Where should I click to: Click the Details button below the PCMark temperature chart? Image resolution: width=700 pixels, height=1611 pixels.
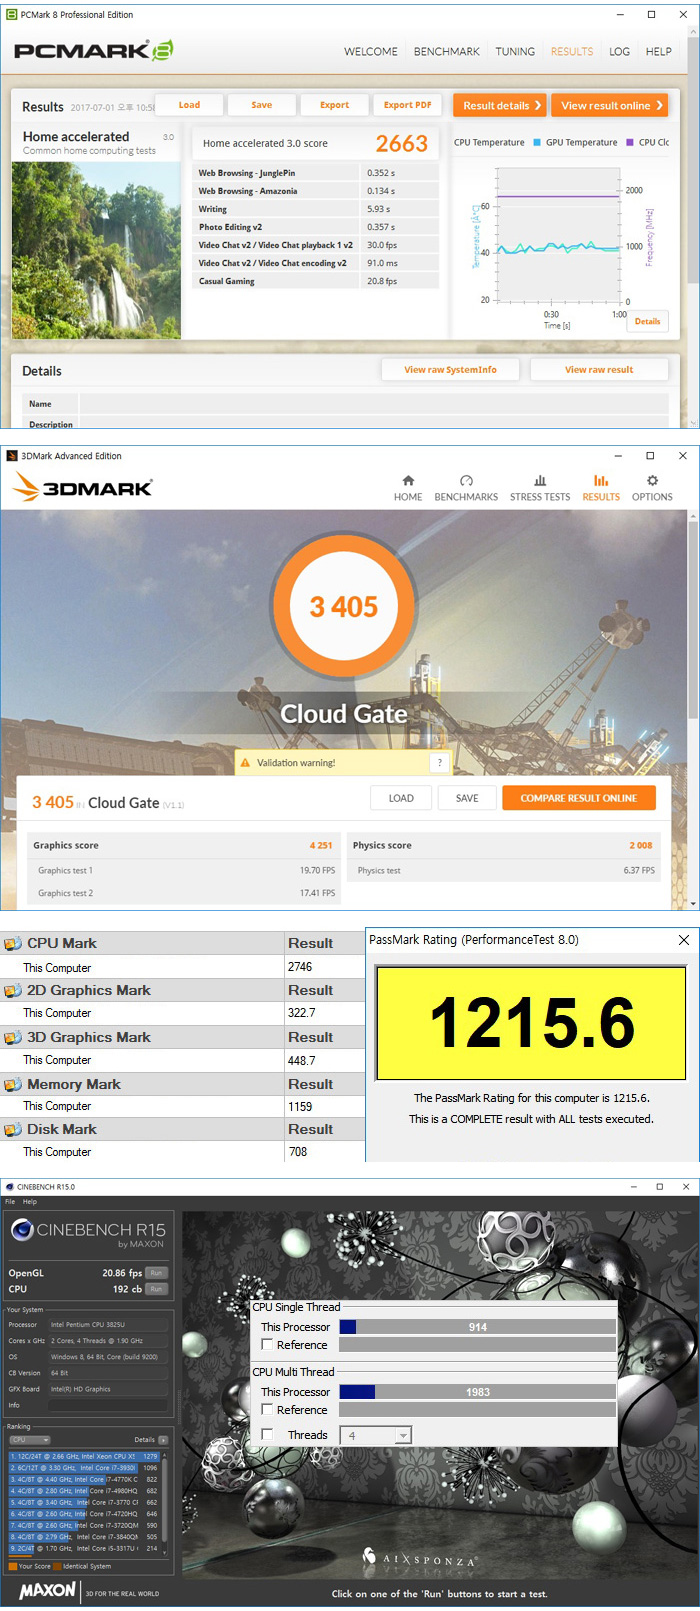tap(648, 321)
